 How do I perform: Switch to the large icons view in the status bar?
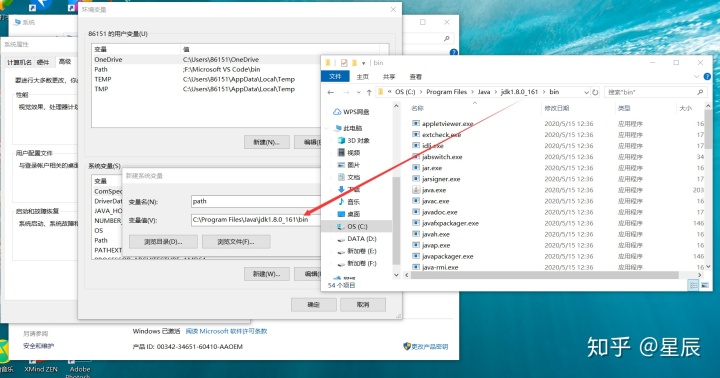click(x=704, y=286)
